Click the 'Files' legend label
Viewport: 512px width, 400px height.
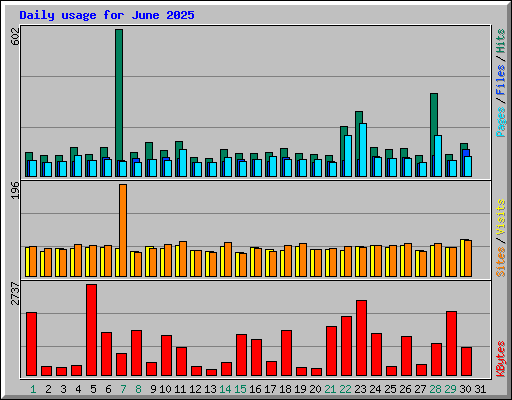pos(500,80)
